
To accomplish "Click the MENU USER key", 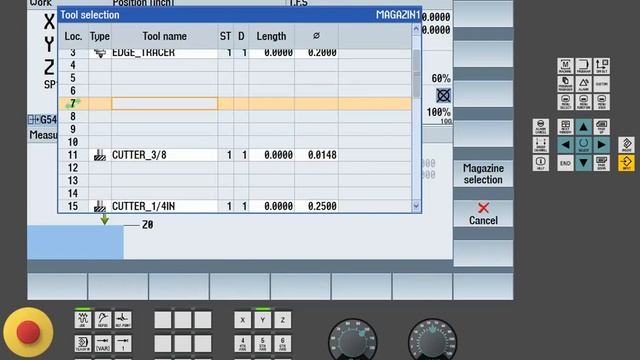I will pos(602,102).
